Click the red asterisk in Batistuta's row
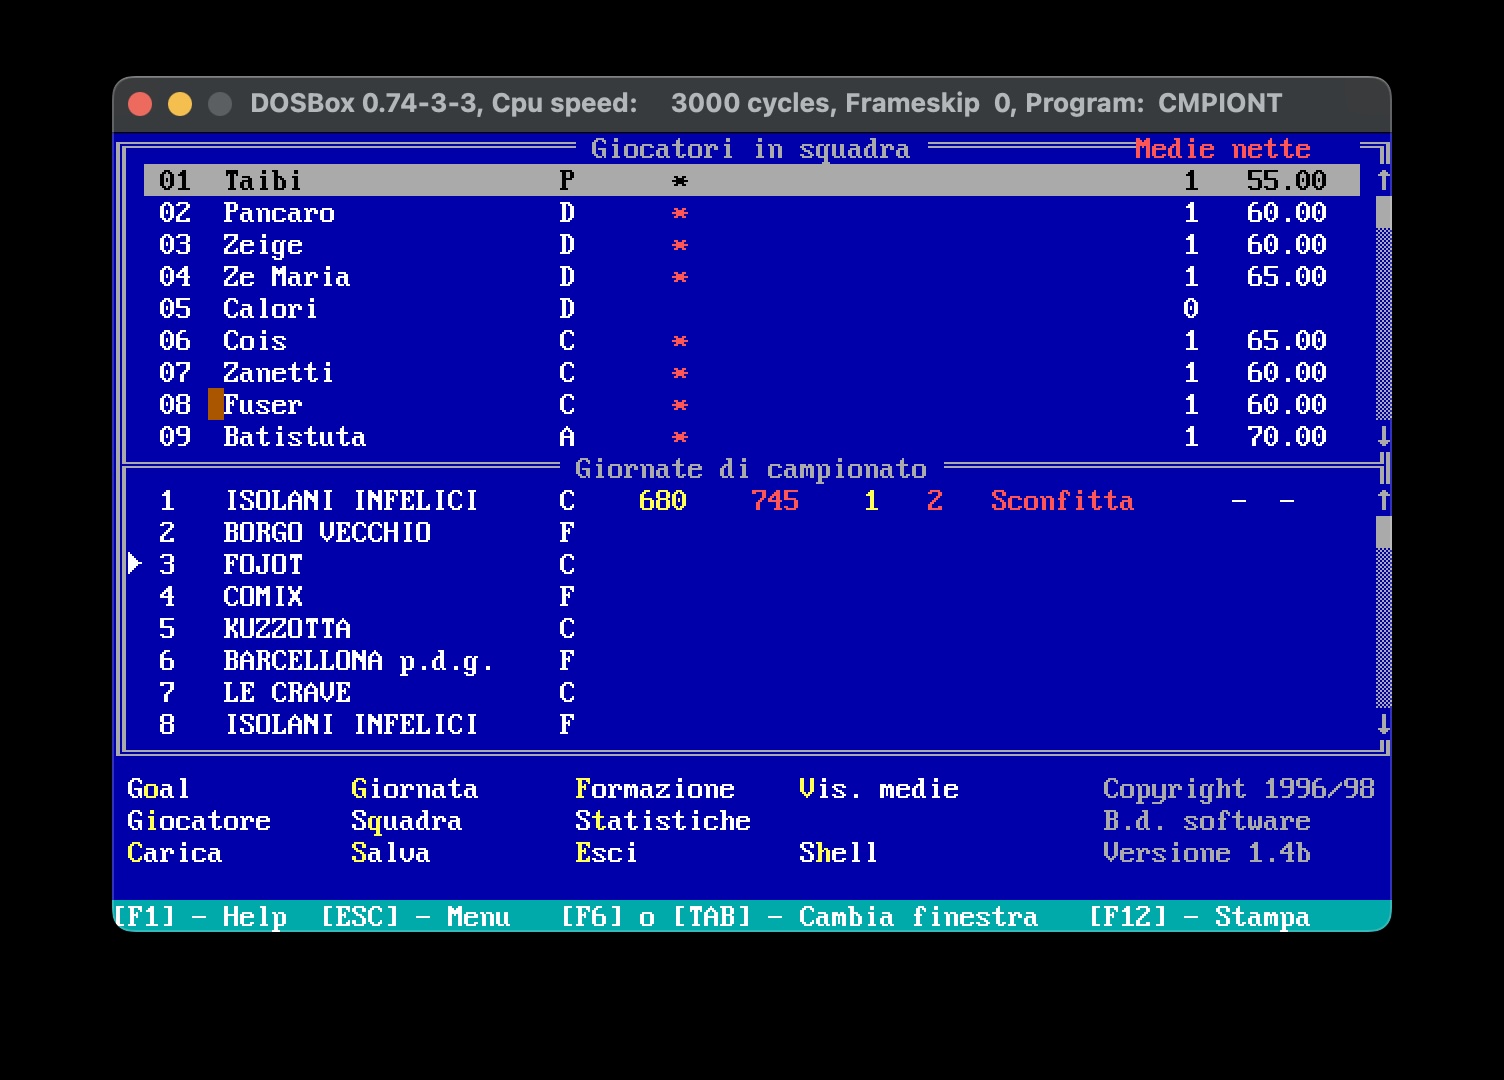This screenshot has width=1504, height=1080. [680, 438]
